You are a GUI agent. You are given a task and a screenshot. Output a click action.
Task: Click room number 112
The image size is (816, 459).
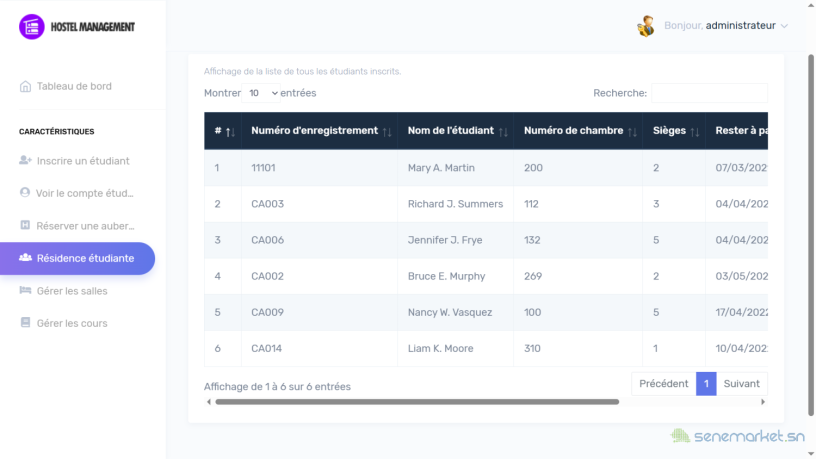(531, 204)
